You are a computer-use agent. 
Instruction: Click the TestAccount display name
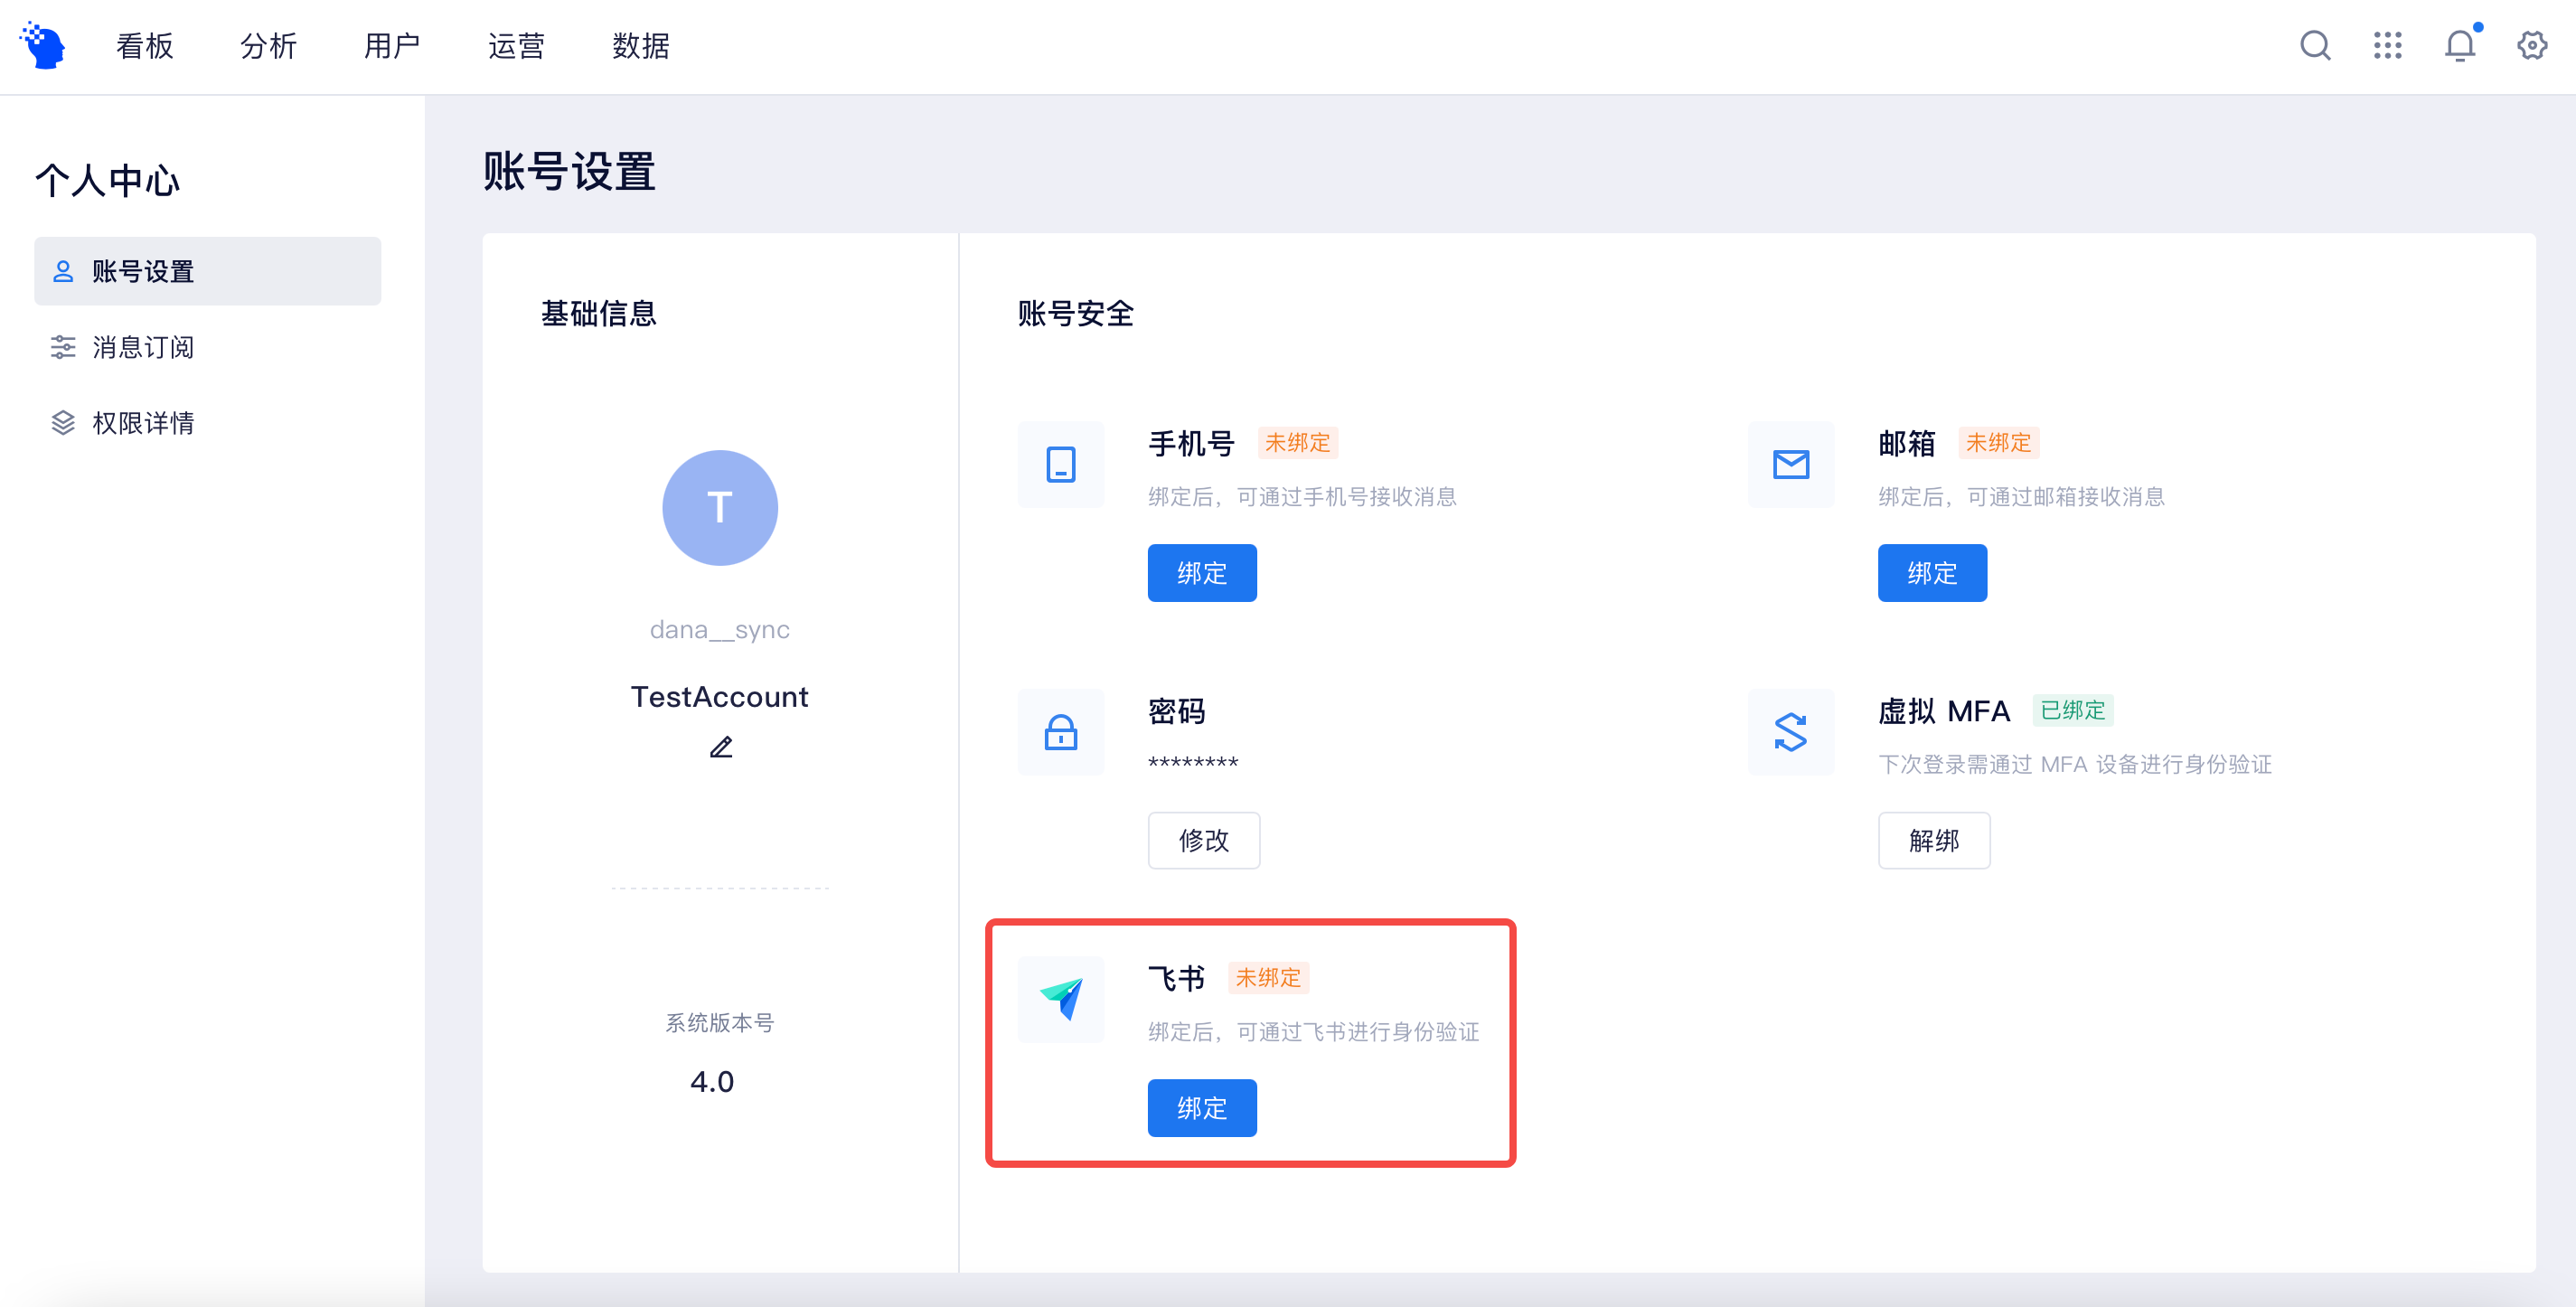[720, 697]
